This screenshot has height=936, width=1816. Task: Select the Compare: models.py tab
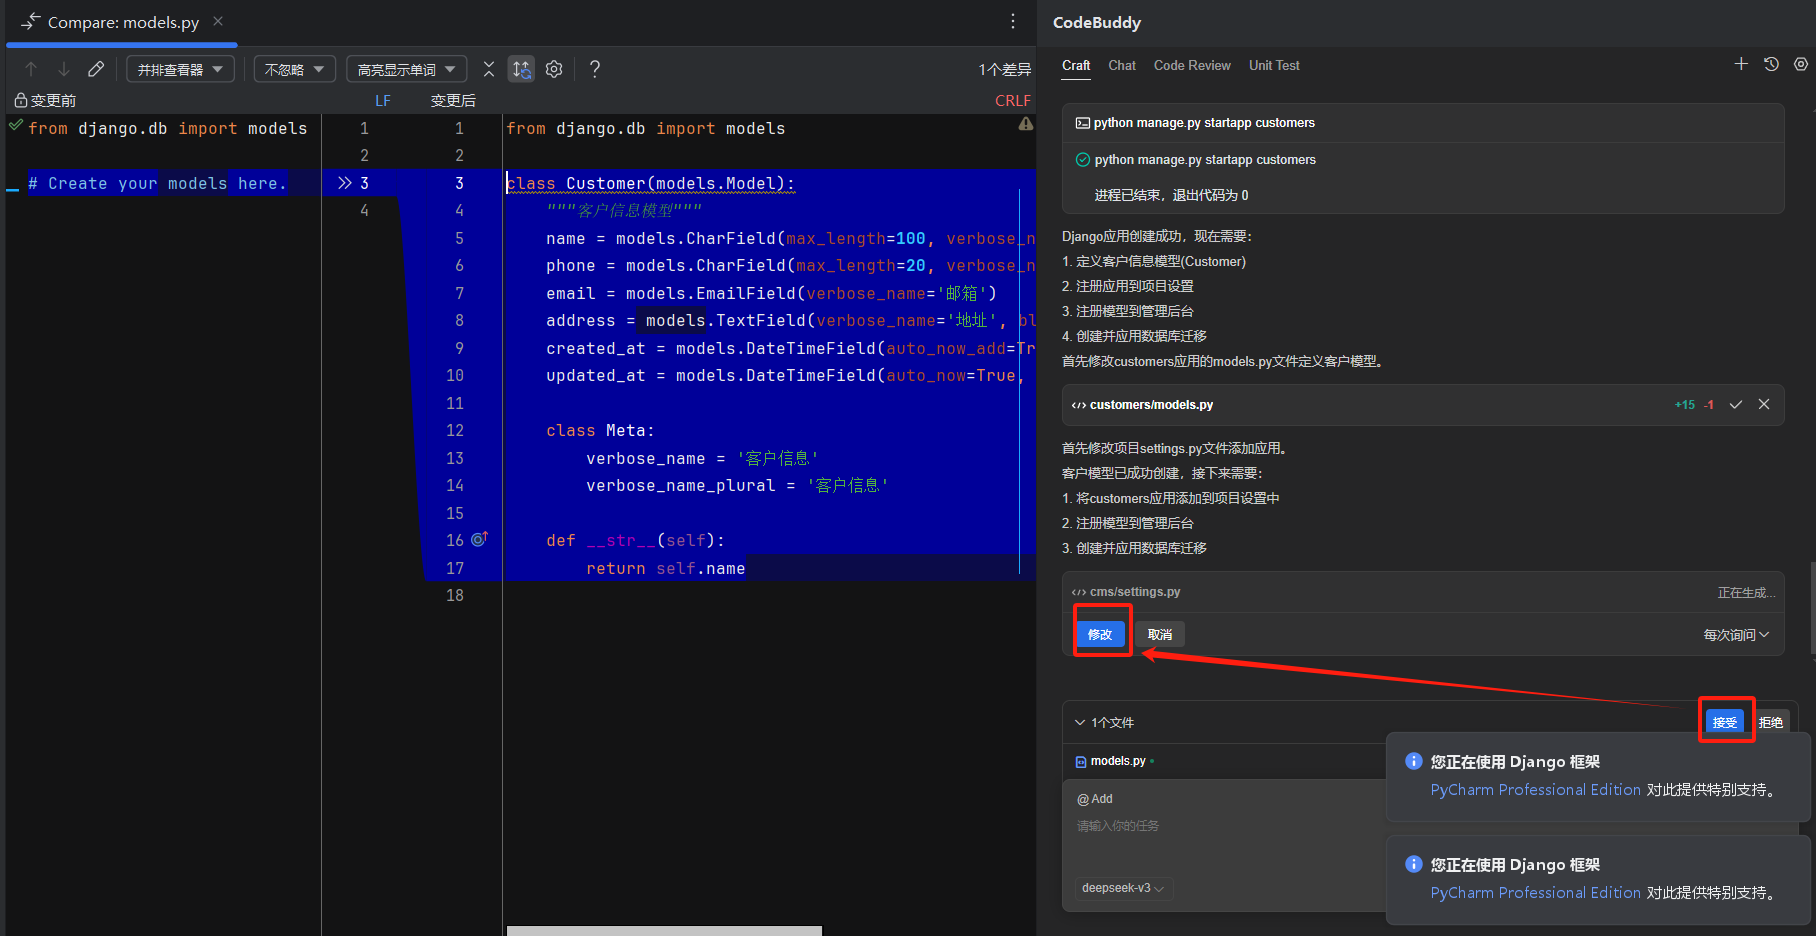point(122,22)
